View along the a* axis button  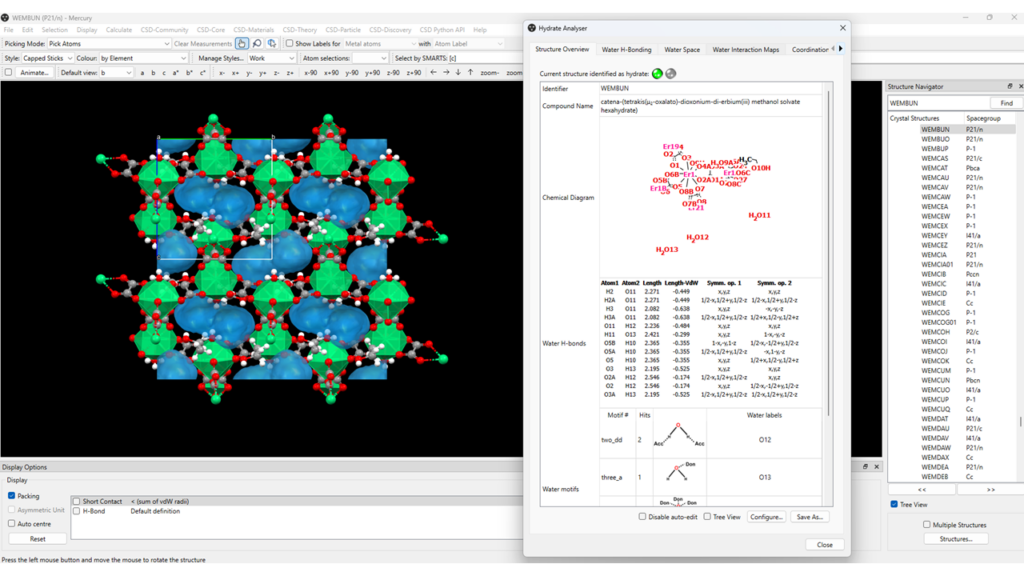pos(177,73)
